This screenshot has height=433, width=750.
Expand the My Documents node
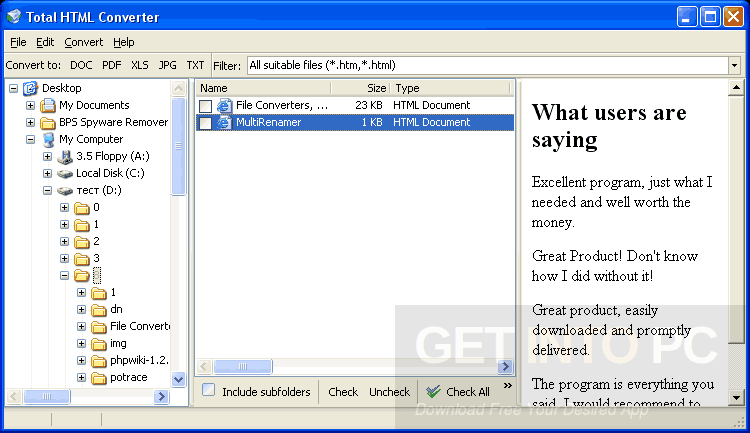pos(30,105)
